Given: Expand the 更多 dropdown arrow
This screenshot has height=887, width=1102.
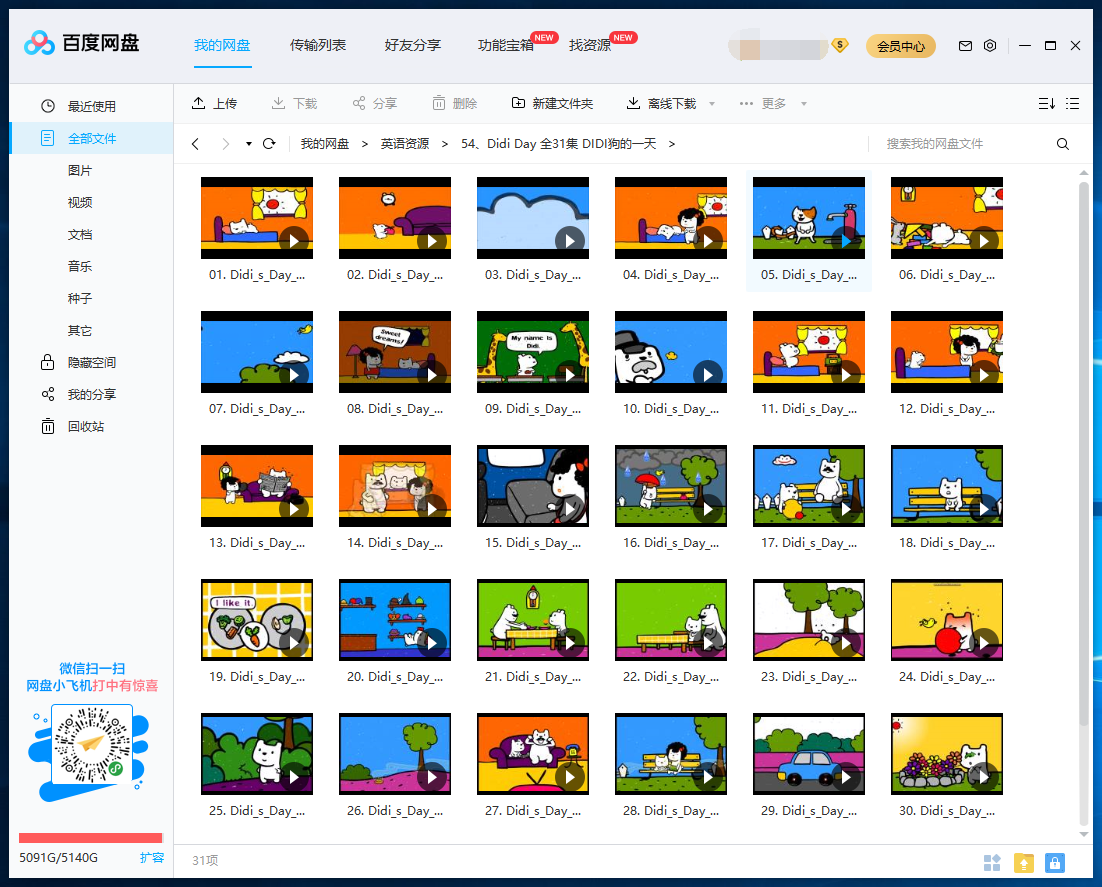Looking at the screenshot, I should tap(803, 104).
